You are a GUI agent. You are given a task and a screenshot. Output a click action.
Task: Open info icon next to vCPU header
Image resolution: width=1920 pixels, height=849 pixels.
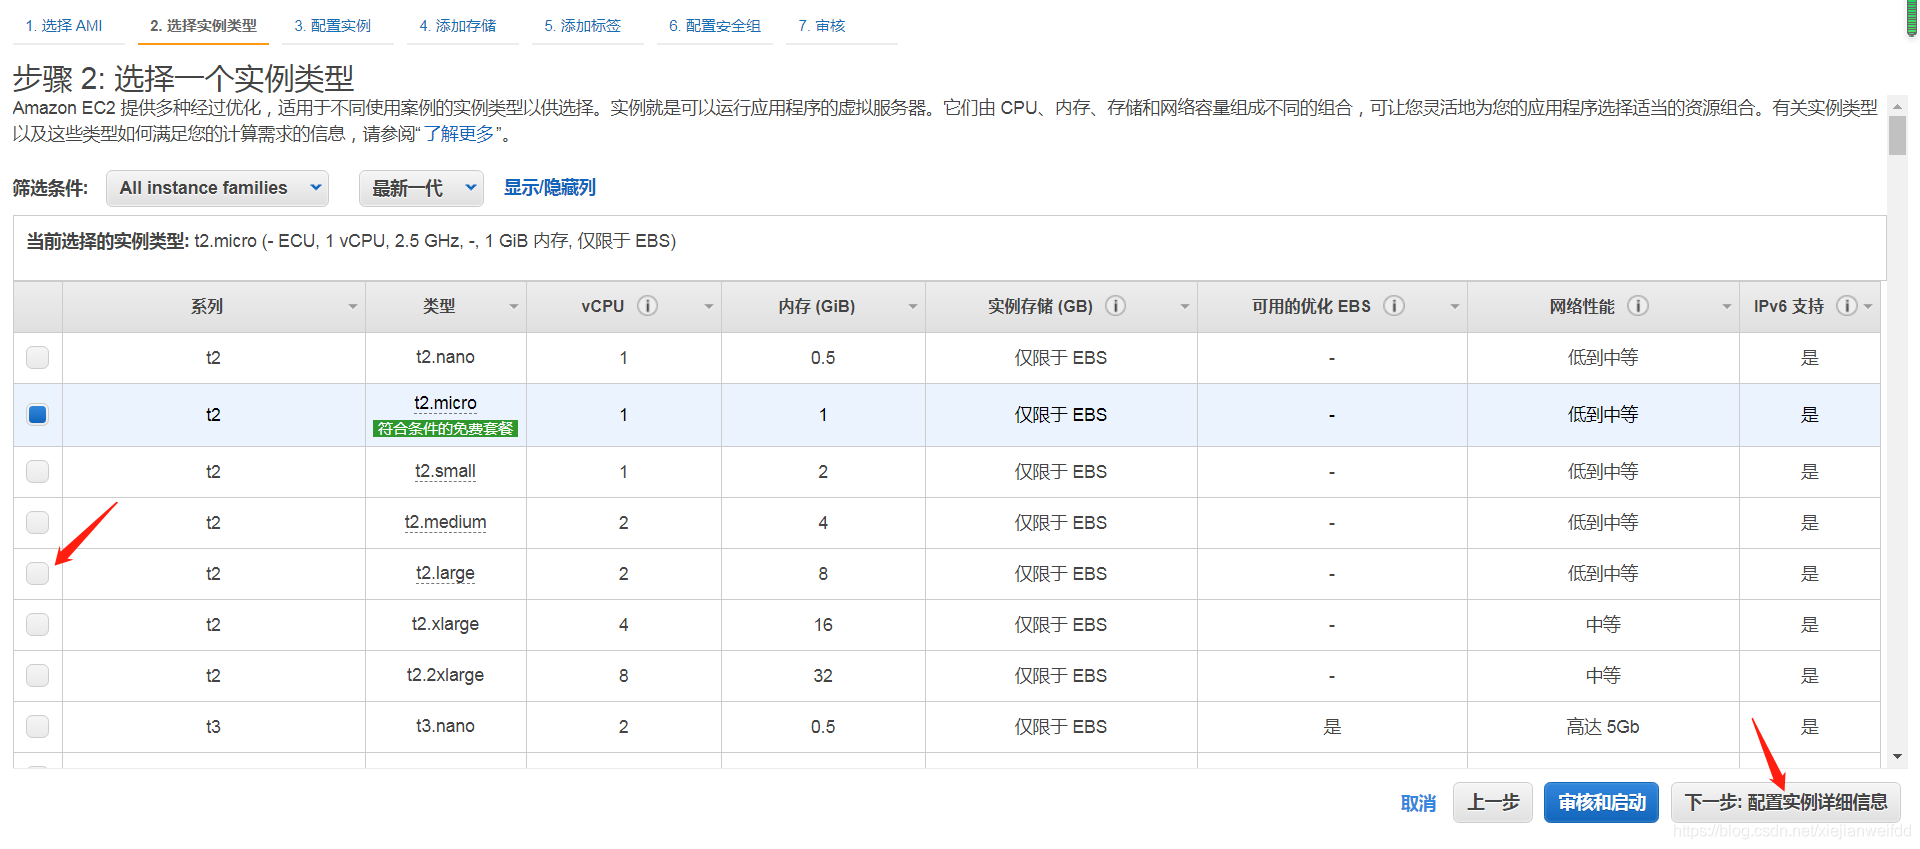(x=648, y=306)
